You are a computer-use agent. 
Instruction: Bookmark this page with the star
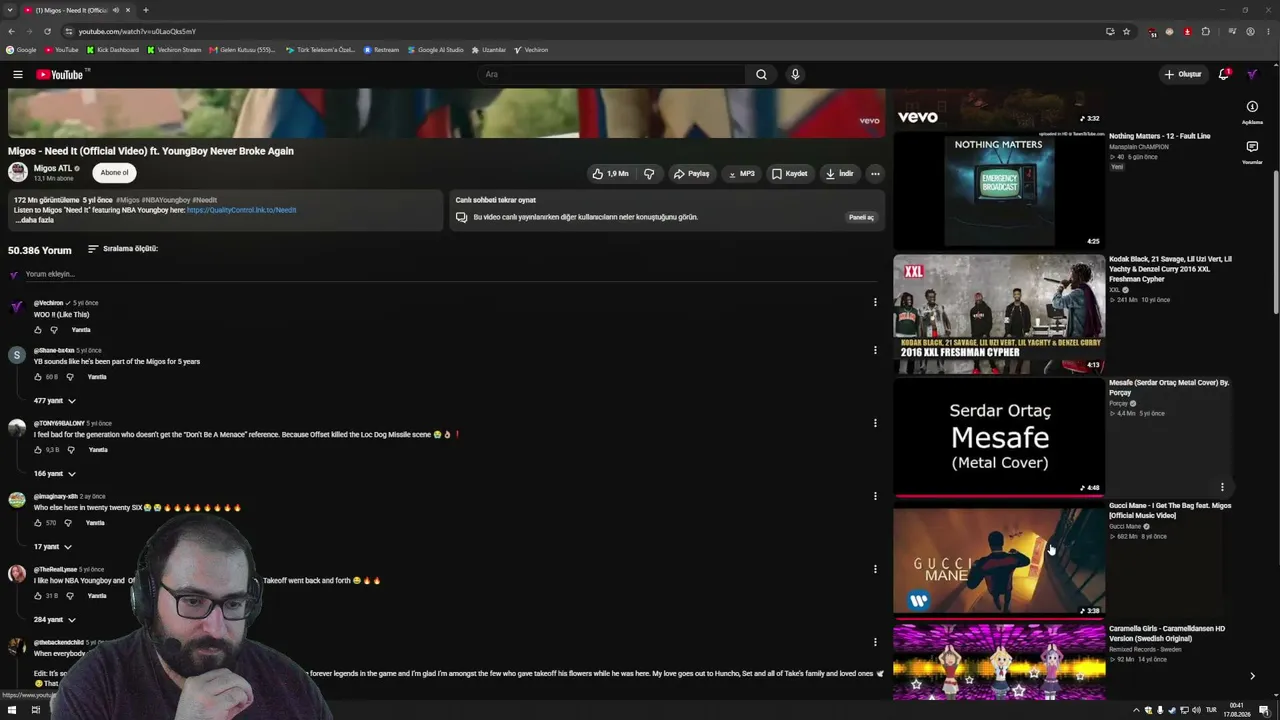[x=1126, y=31]
